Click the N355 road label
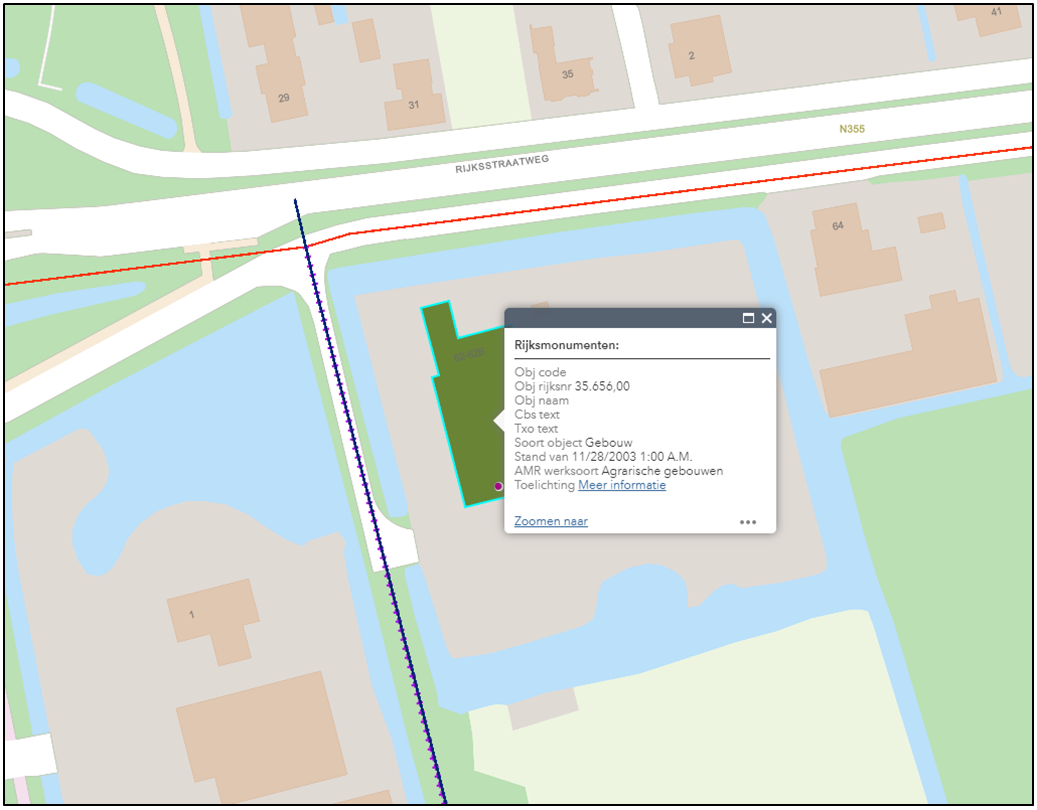Viewport: 1037px width, 810px height. point(852,129)
